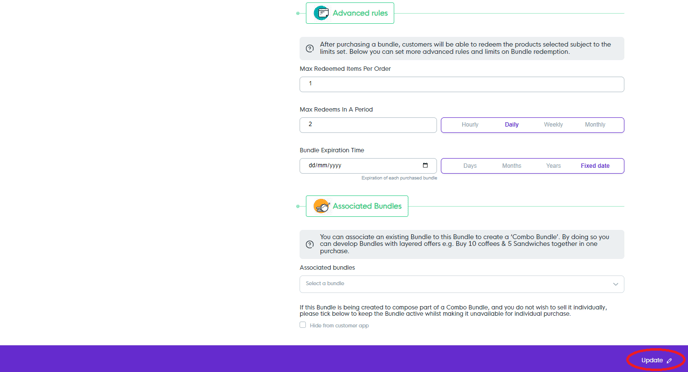Open the Select a bundle dropdown

462,284
